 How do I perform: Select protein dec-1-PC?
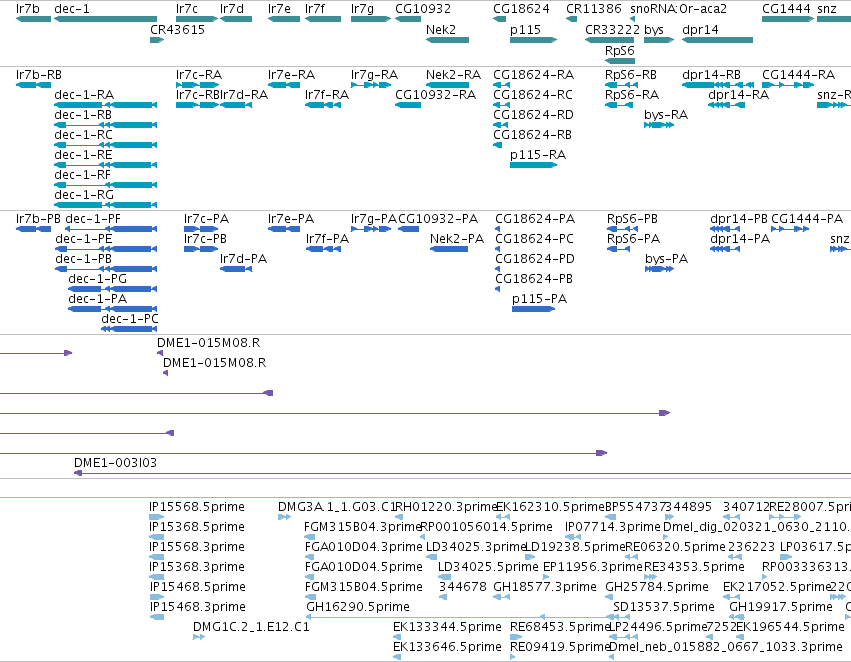click(x=129, y=329)
